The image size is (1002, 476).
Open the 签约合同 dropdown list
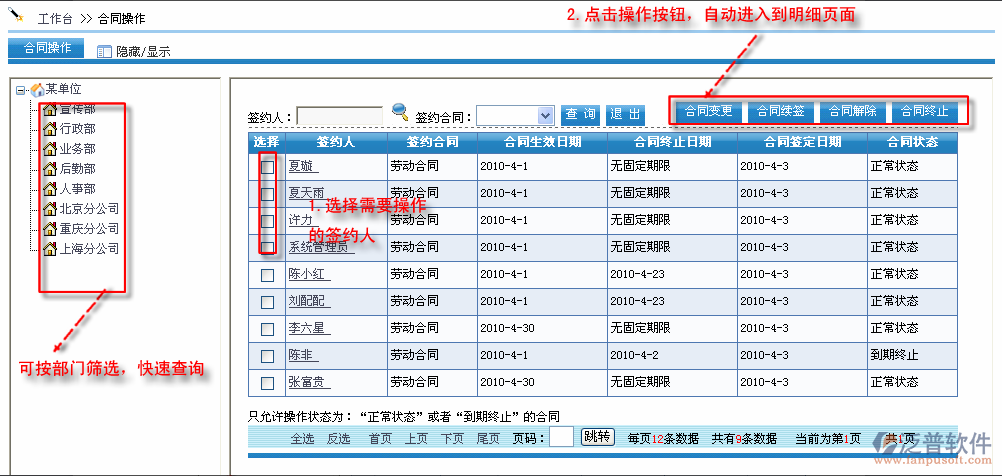545,115
